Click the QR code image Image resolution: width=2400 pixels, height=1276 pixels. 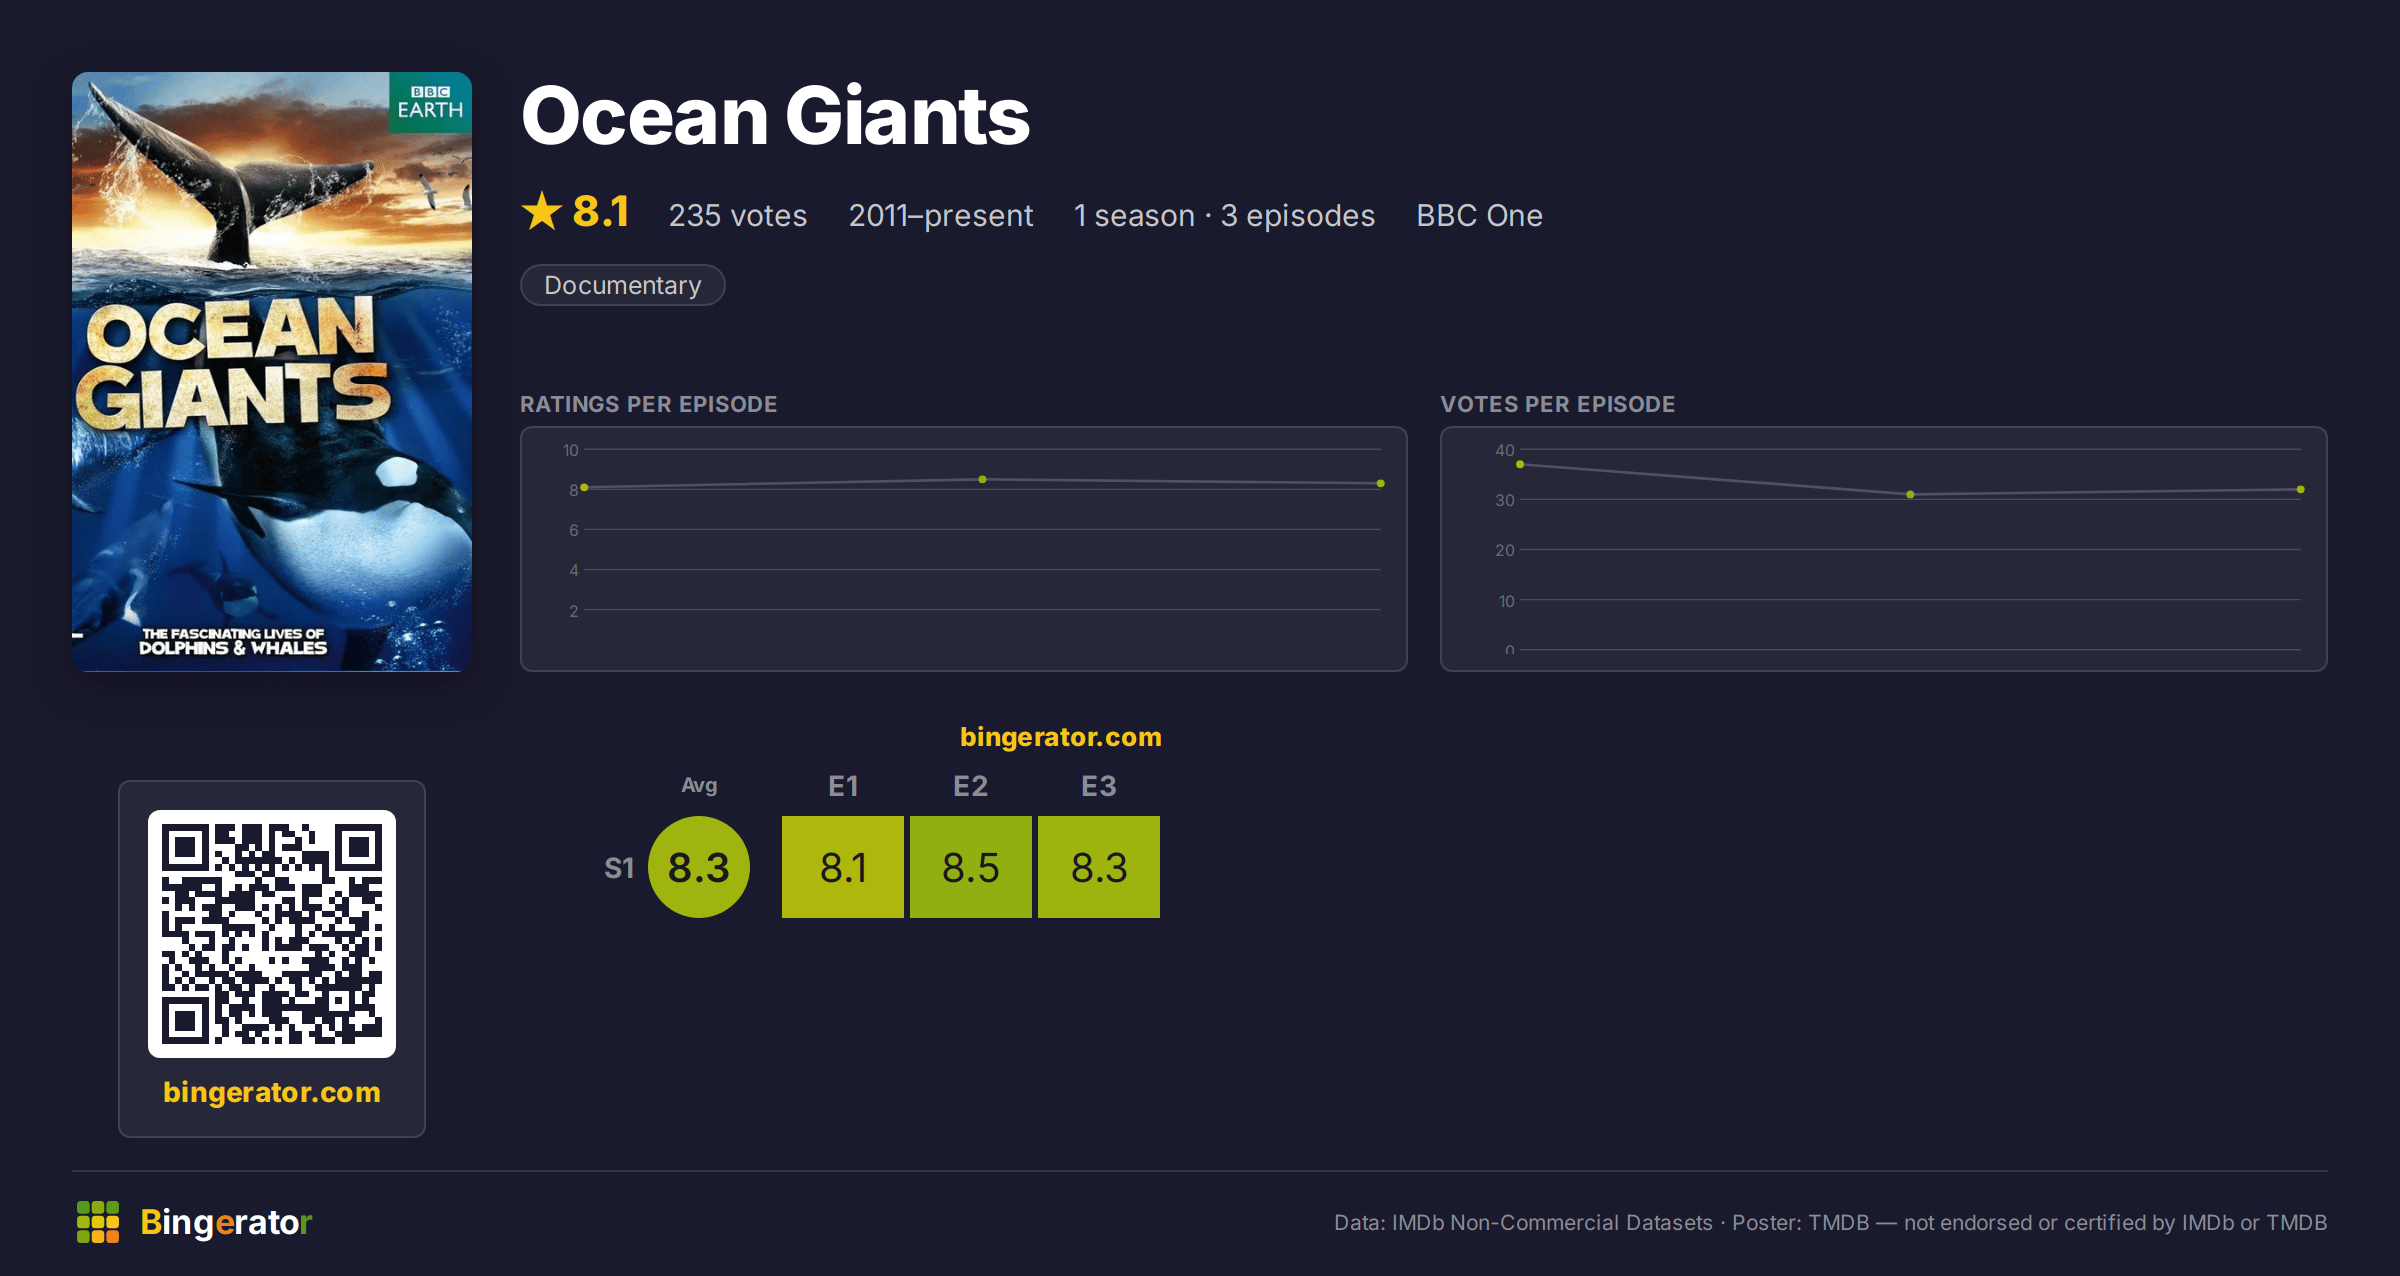coord(272,934)
